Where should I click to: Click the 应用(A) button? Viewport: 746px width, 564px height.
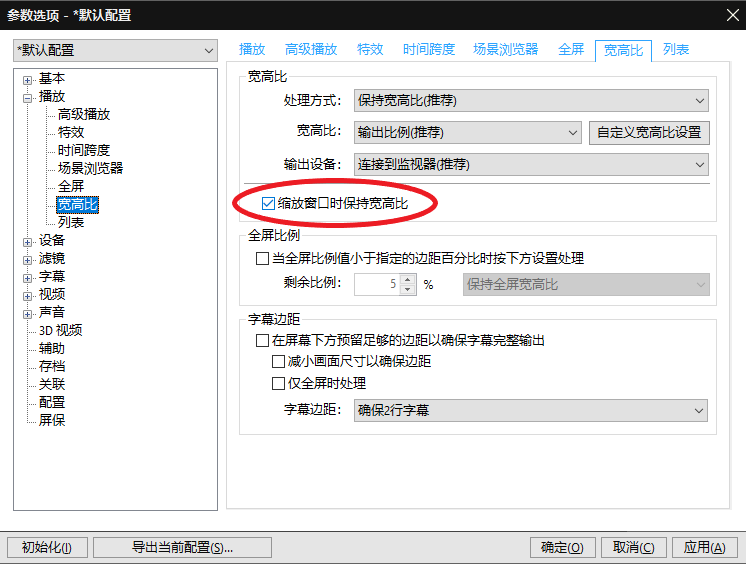pyautogui.click(x=704, y=547)
